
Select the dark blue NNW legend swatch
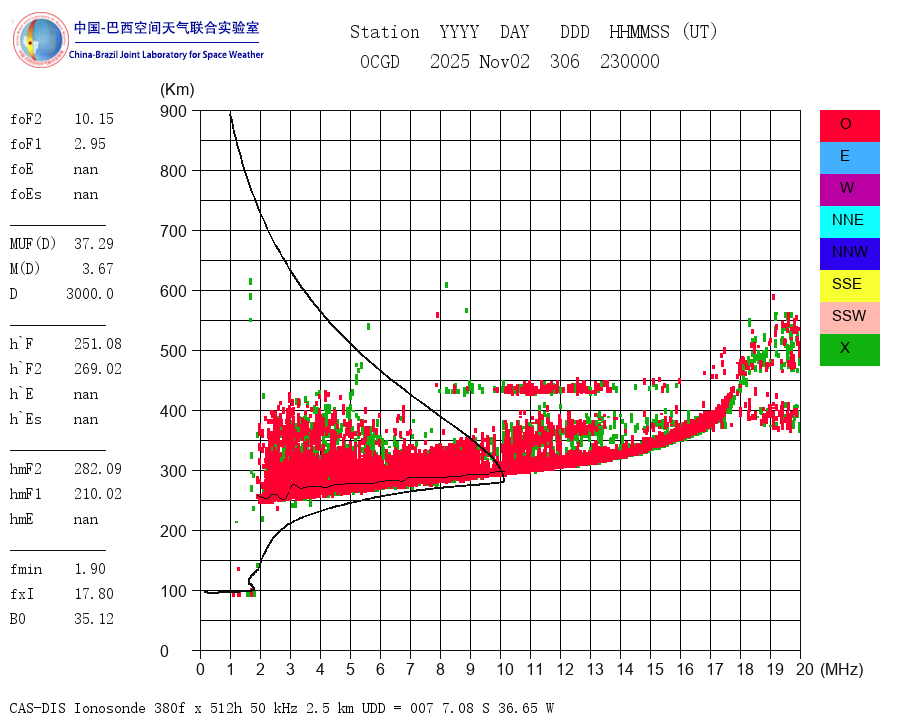pos(849,254)
